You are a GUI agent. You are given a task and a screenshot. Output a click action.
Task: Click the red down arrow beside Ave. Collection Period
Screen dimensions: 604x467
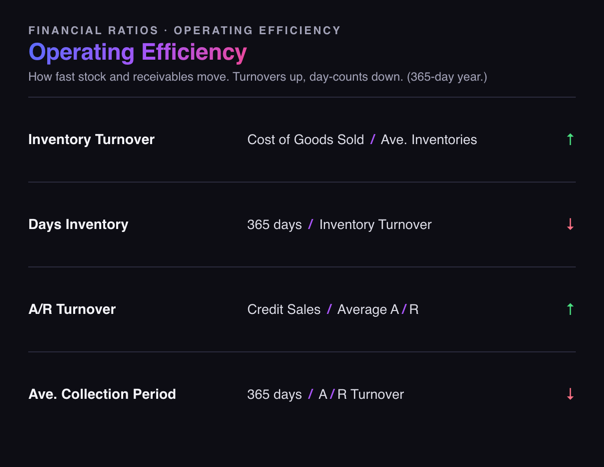(x=570, y=394)
